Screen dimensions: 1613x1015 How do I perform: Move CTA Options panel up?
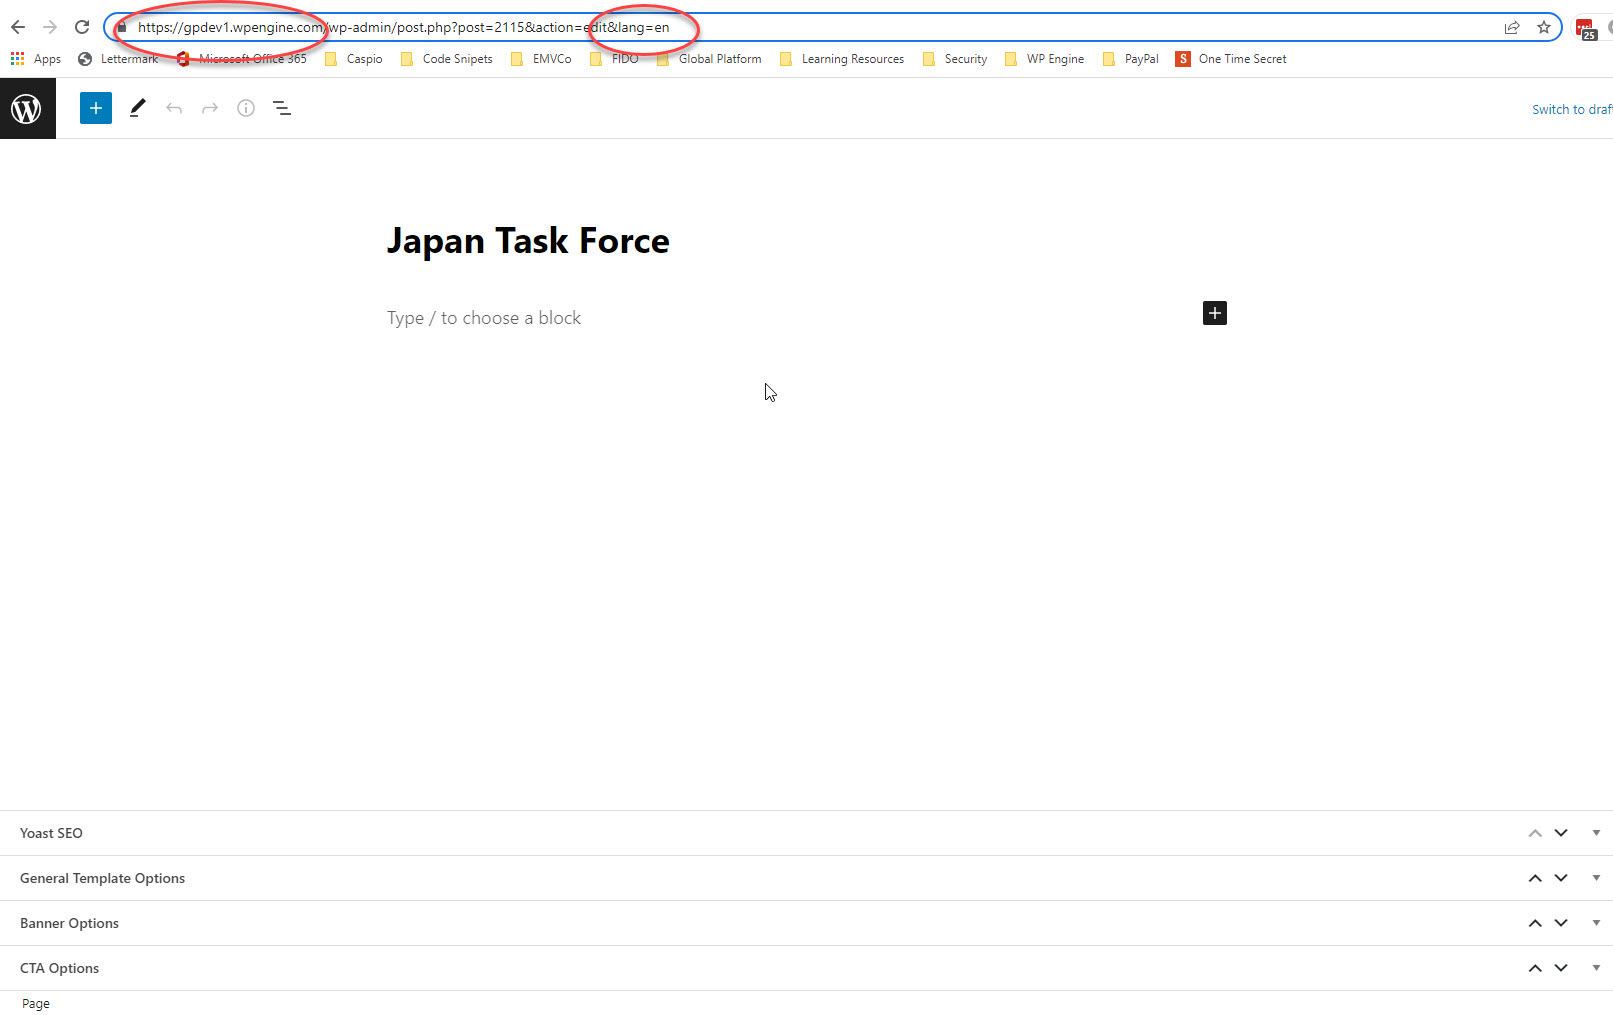click(x=1535, y=968)
